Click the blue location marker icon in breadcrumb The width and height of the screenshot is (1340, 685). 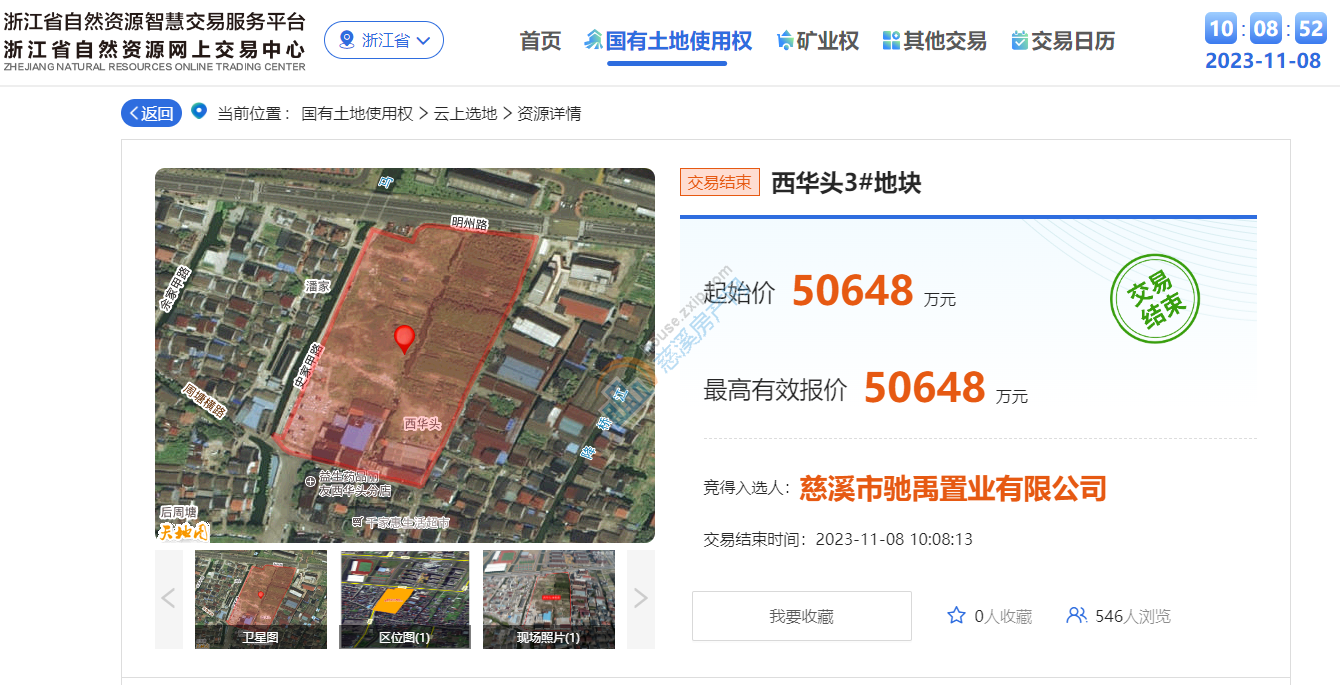[x=199, y=112]
